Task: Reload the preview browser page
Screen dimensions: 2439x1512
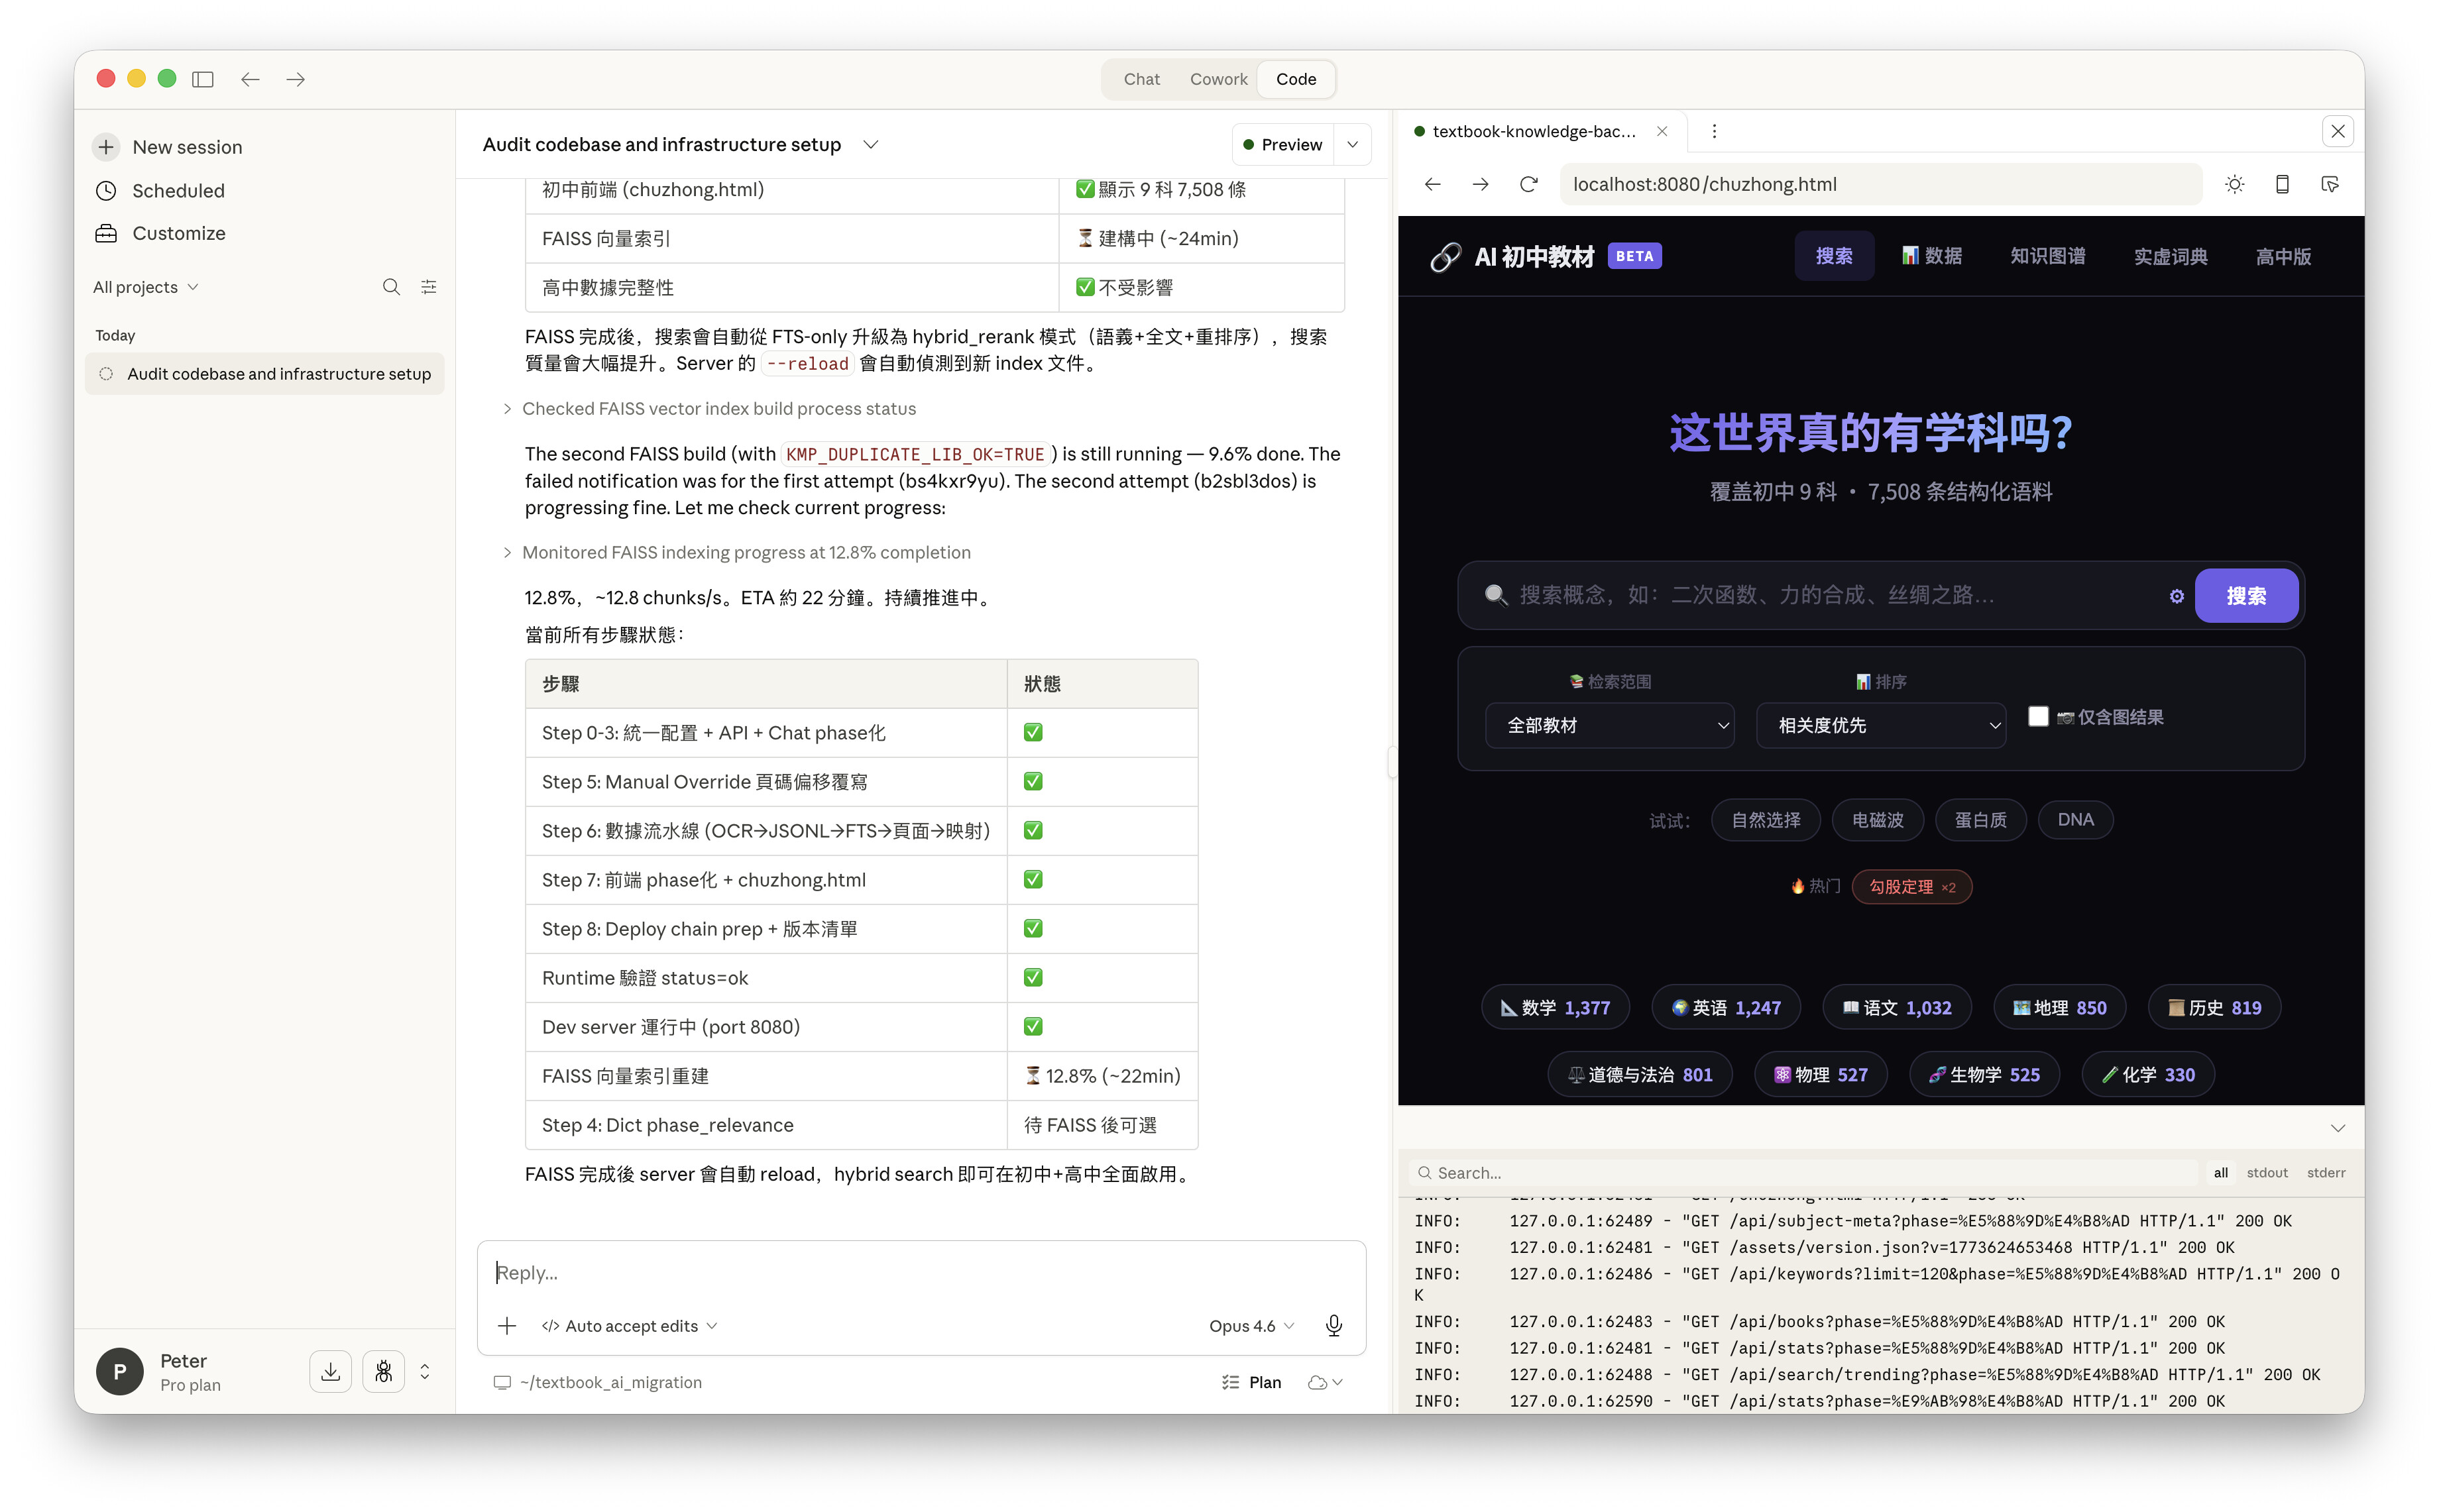Action: click(x=1528, y=184)
